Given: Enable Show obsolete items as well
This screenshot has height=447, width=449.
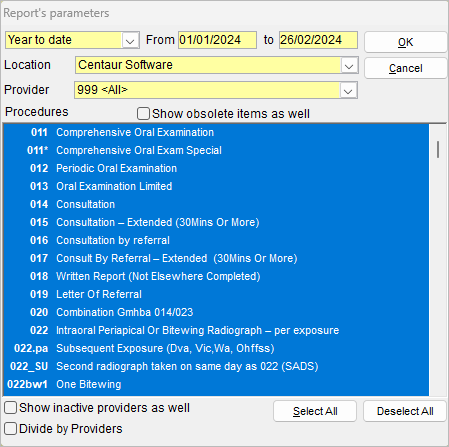Looking at the screenshot, I should pyautogui.click(x=143, y=113).
